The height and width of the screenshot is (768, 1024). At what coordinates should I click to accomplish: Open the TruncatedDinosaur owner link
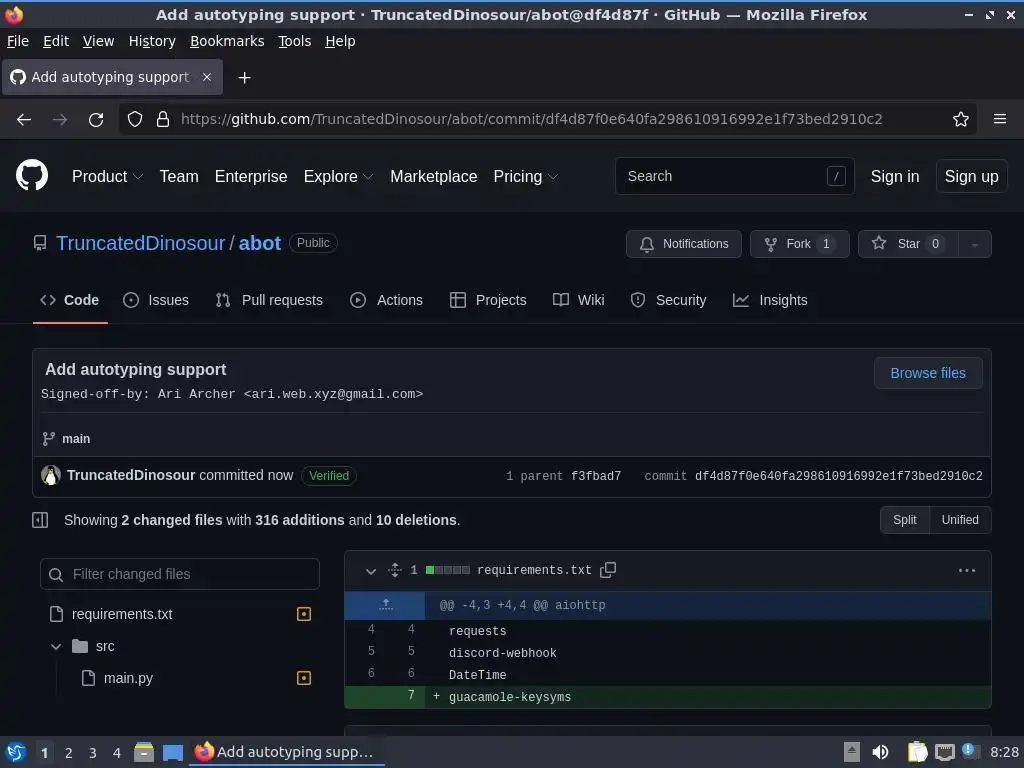[140, 243]
